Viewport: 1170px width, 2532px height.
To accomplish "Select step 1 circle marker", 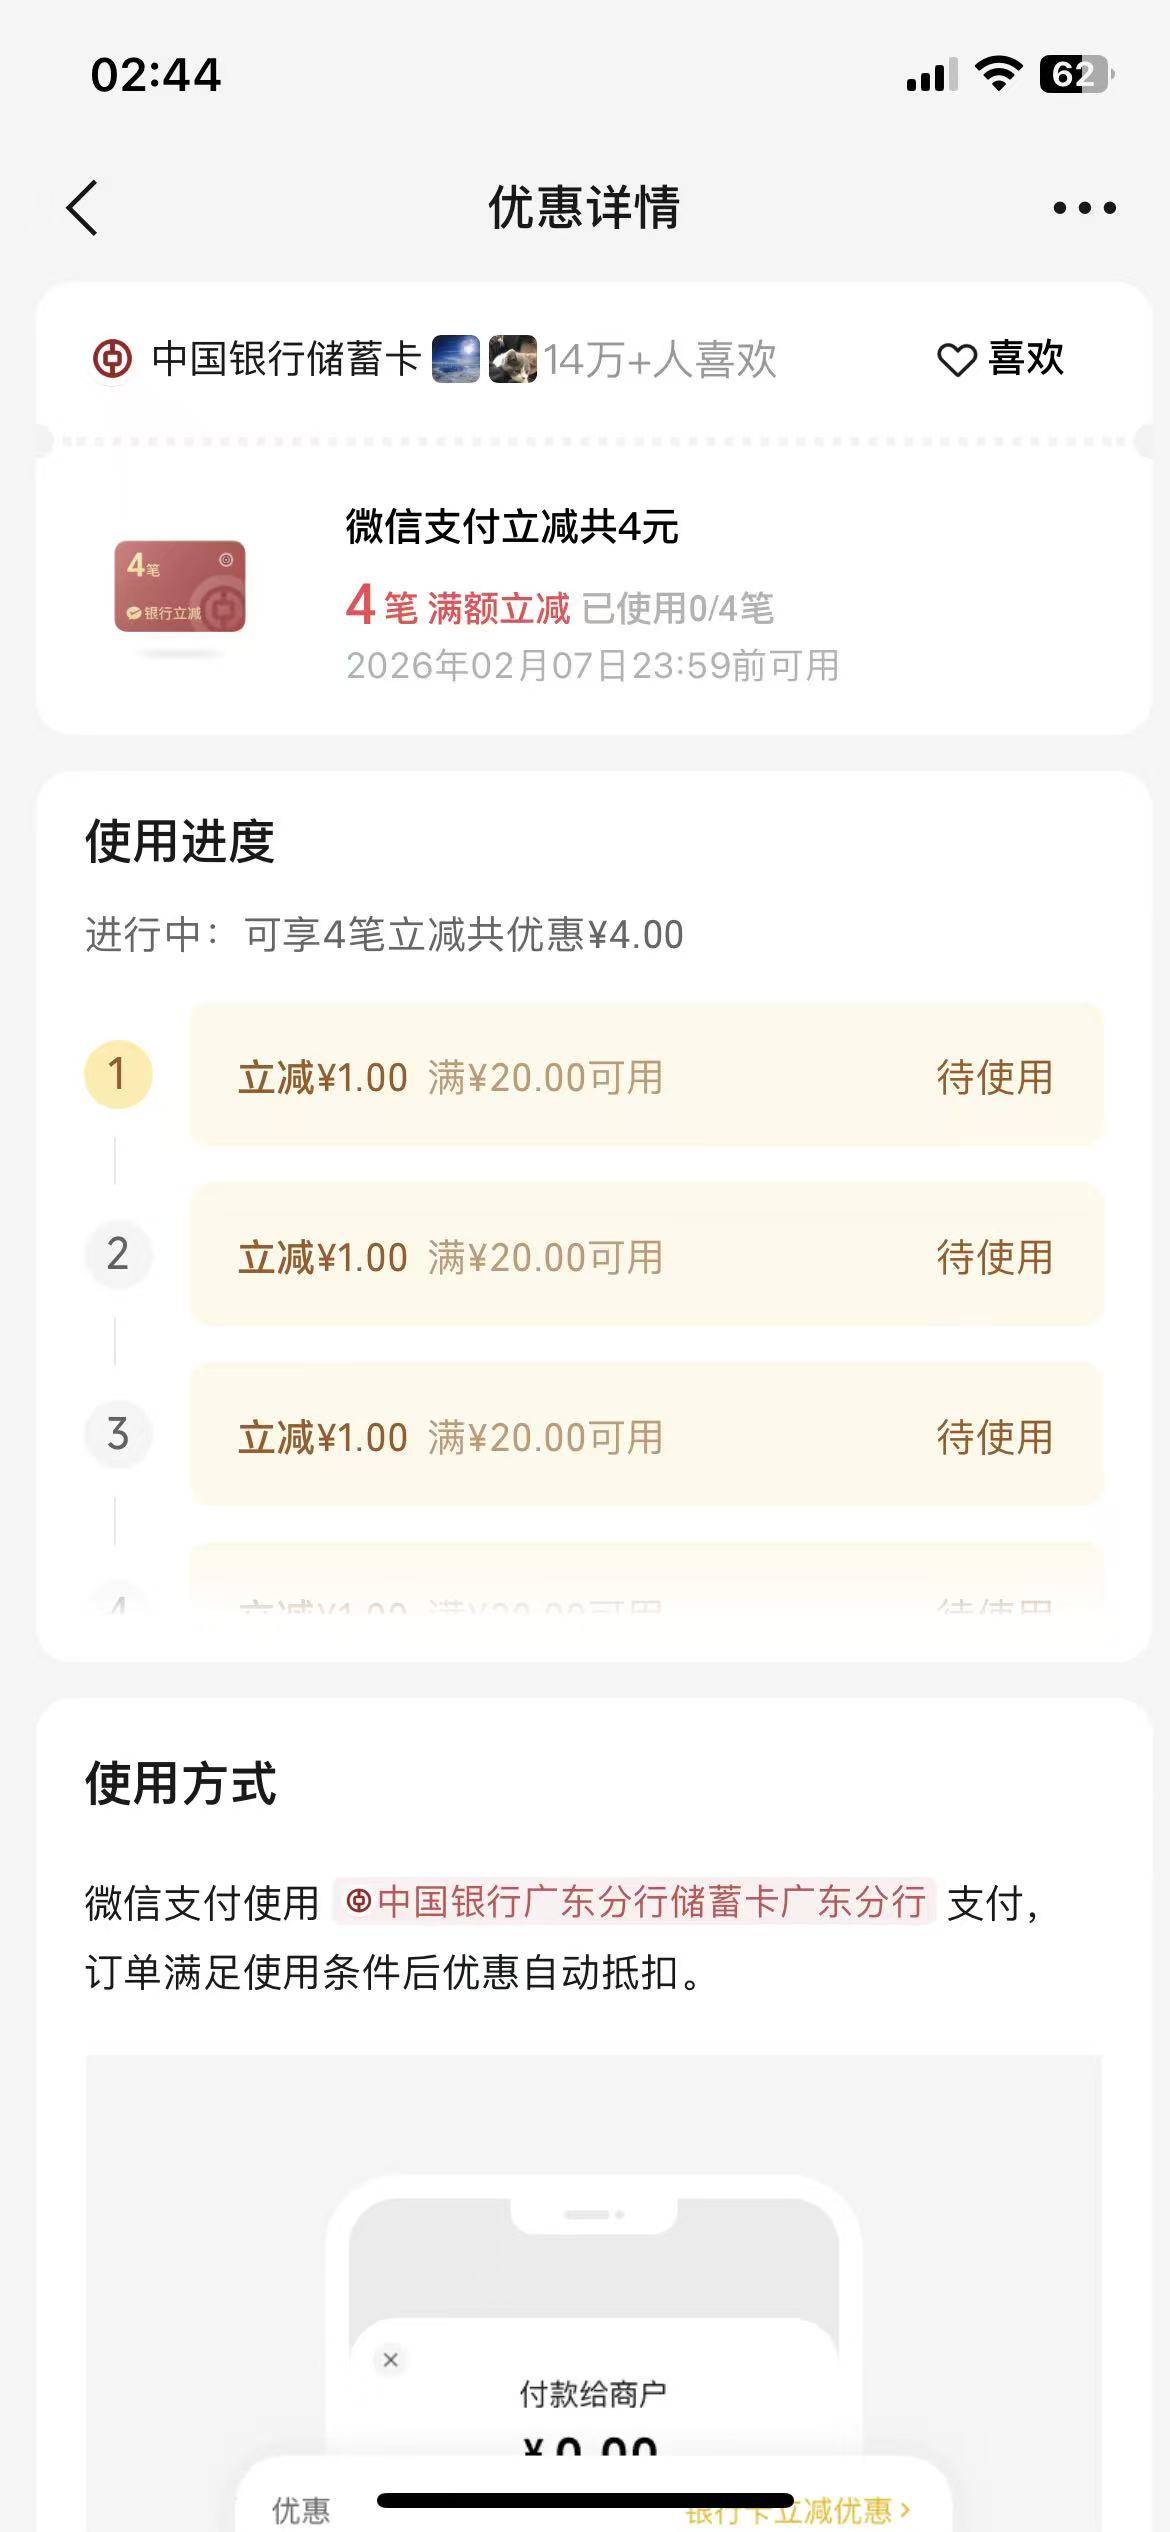I will 118,1075.
